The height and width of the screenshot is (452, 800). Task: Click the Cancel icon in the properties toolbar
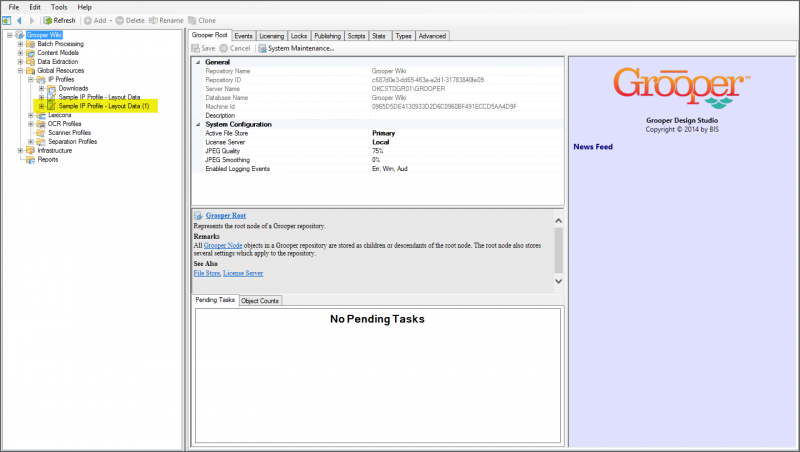(x=223, y=48)
